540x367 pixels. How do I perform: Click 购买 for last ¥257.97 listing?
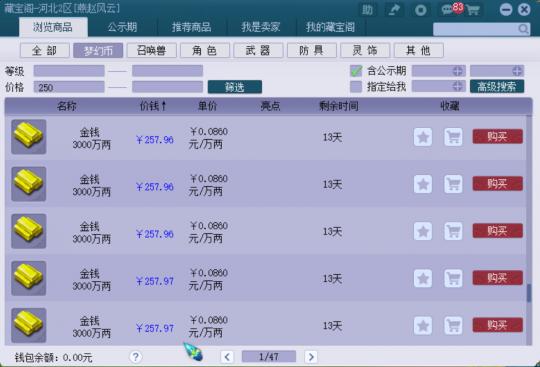497,325
